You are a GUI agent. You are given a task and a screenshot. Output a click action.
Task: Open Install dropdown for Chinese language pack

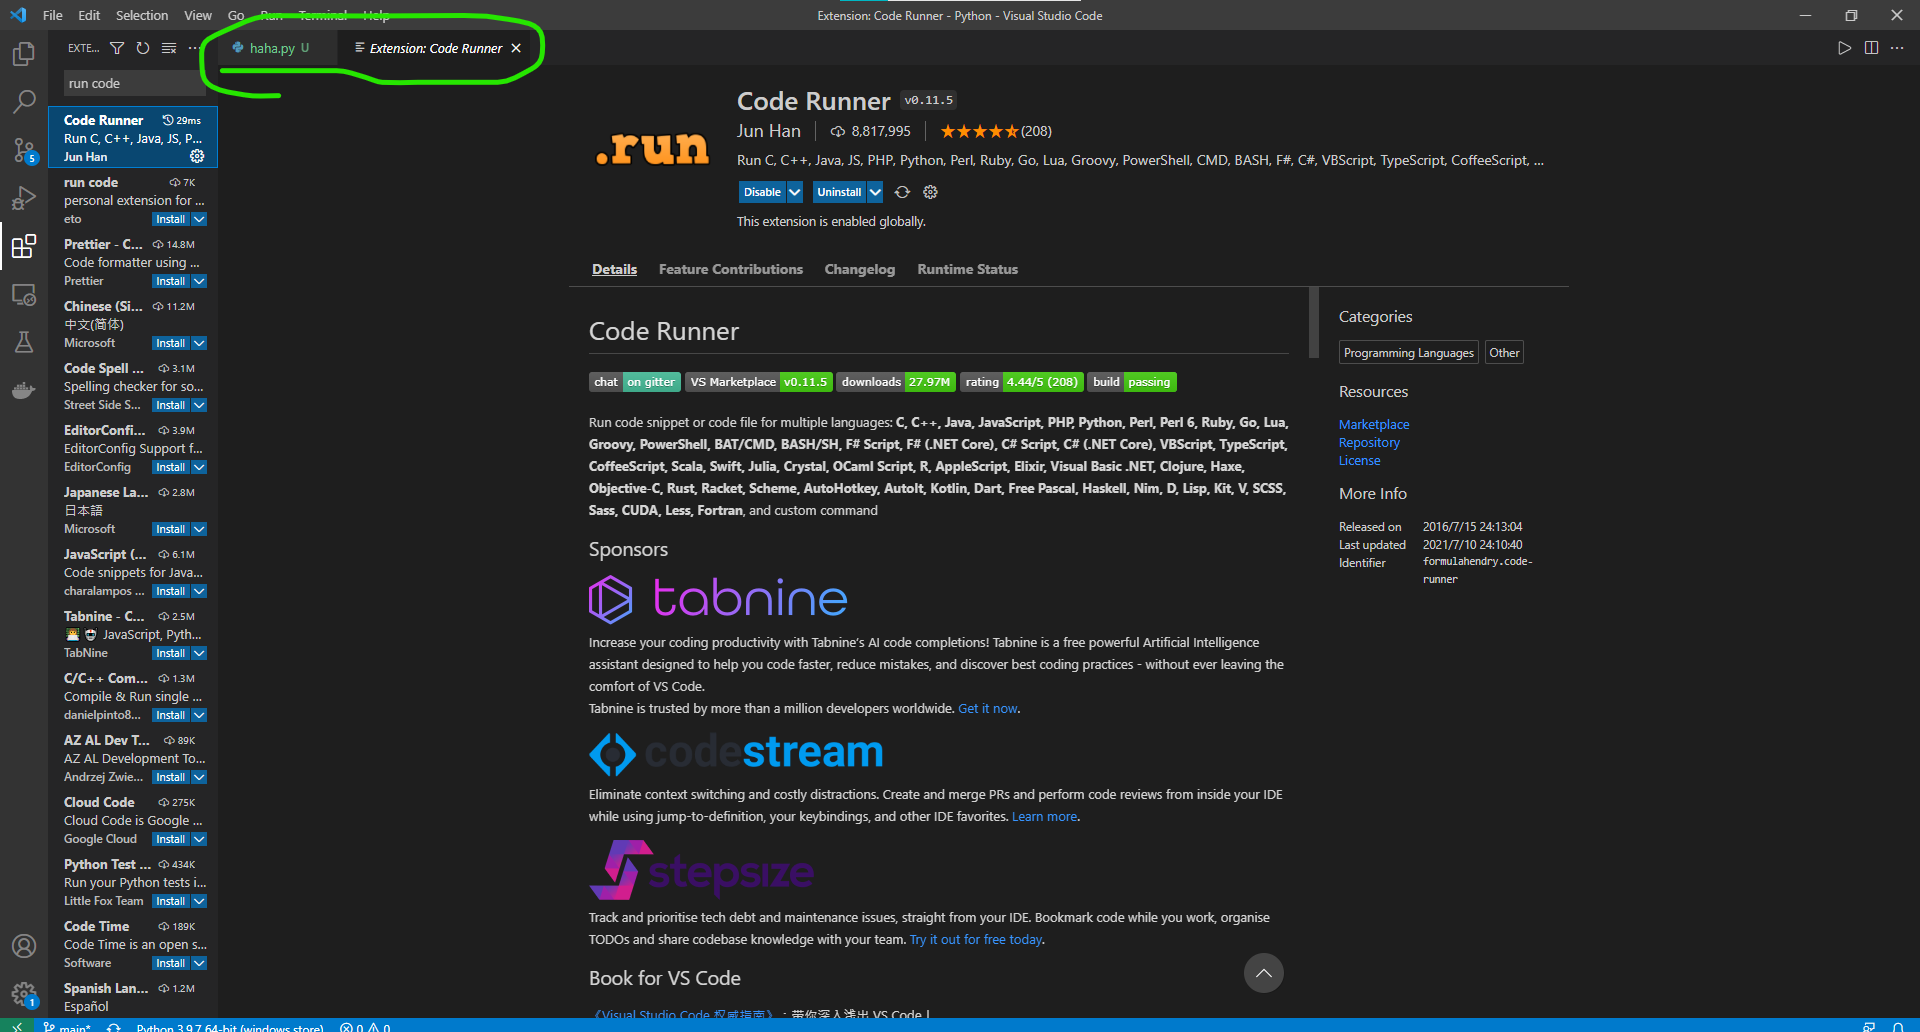coord(199,343)
